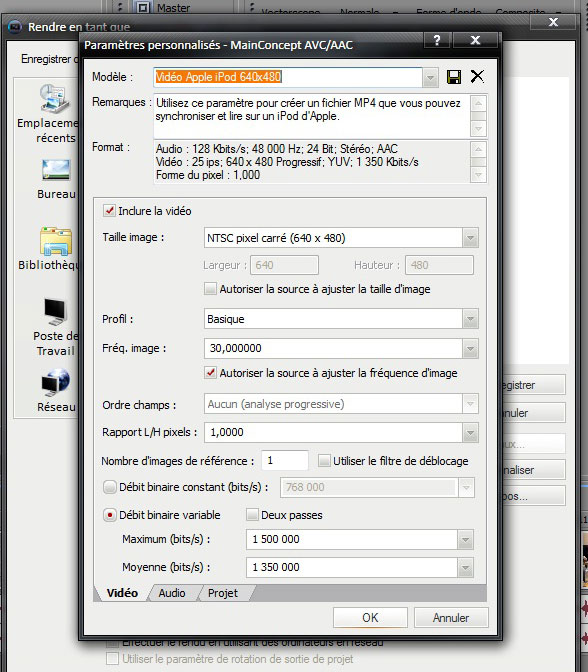Click the OK button
This screenshot has width=588, height=672.
370,618
